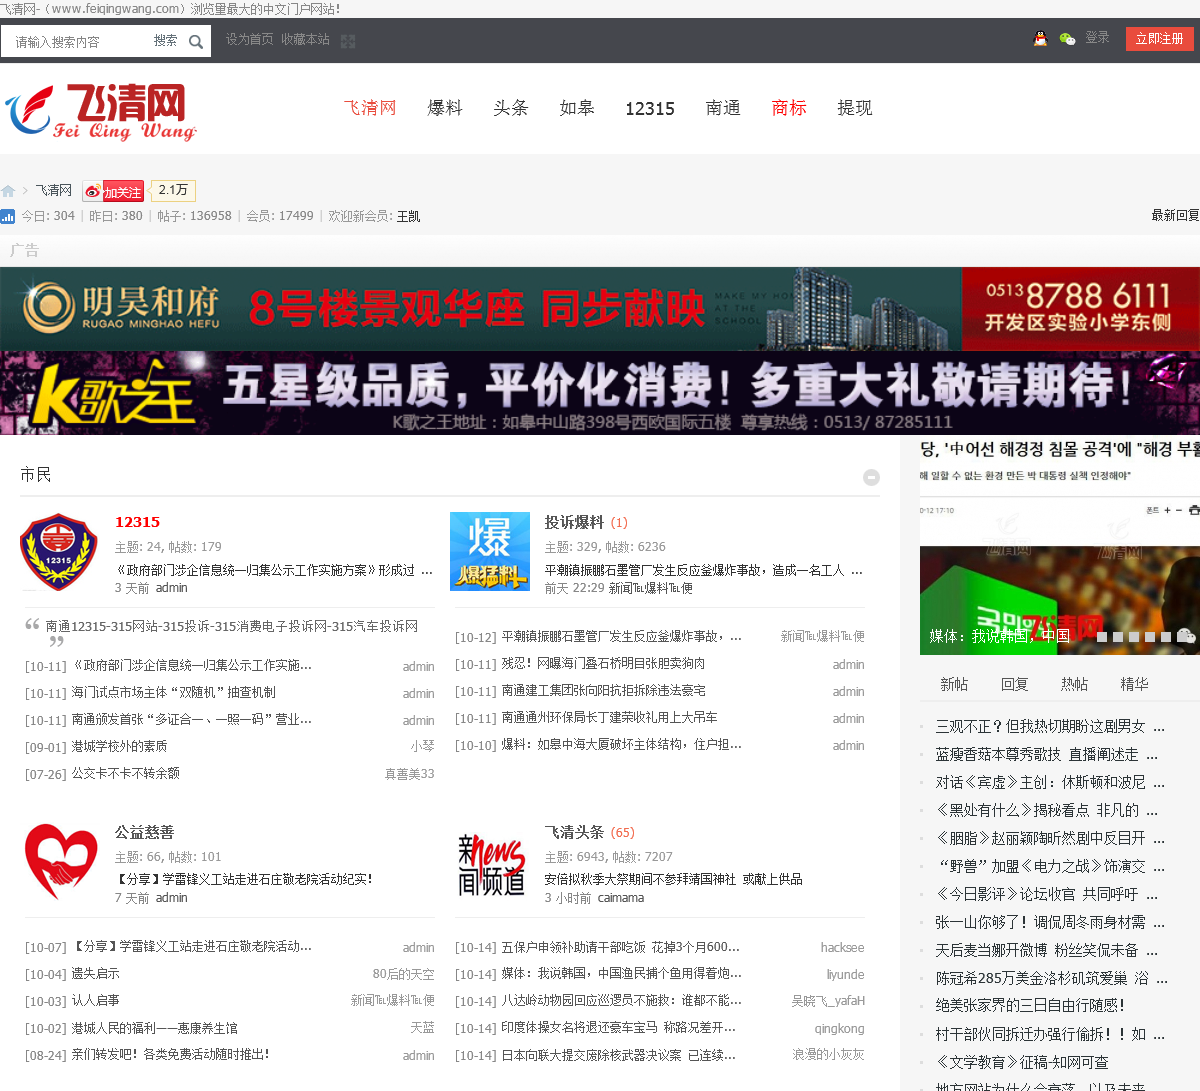Click the 12315 forum badge icon
This screenshot has width=1200, height=1091.
tap(59, 553)
